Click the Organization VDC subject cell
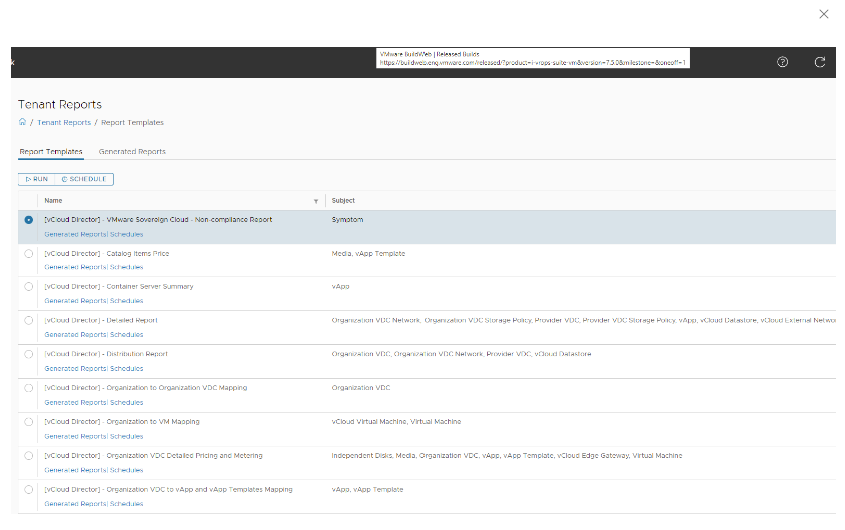845x530 pixels. pyautogui.click(x=361, y=388)
